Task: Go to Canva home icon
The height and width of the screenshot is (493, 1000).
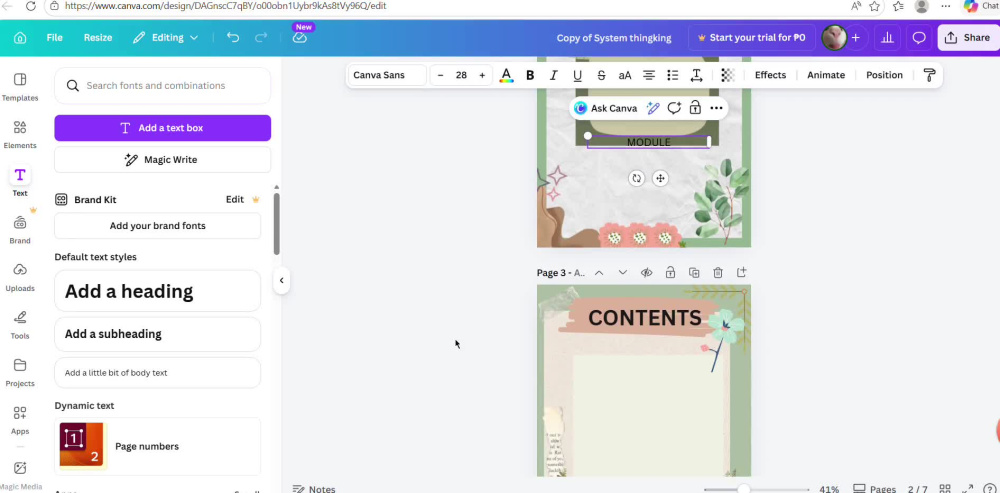Action: pos(20,38)
